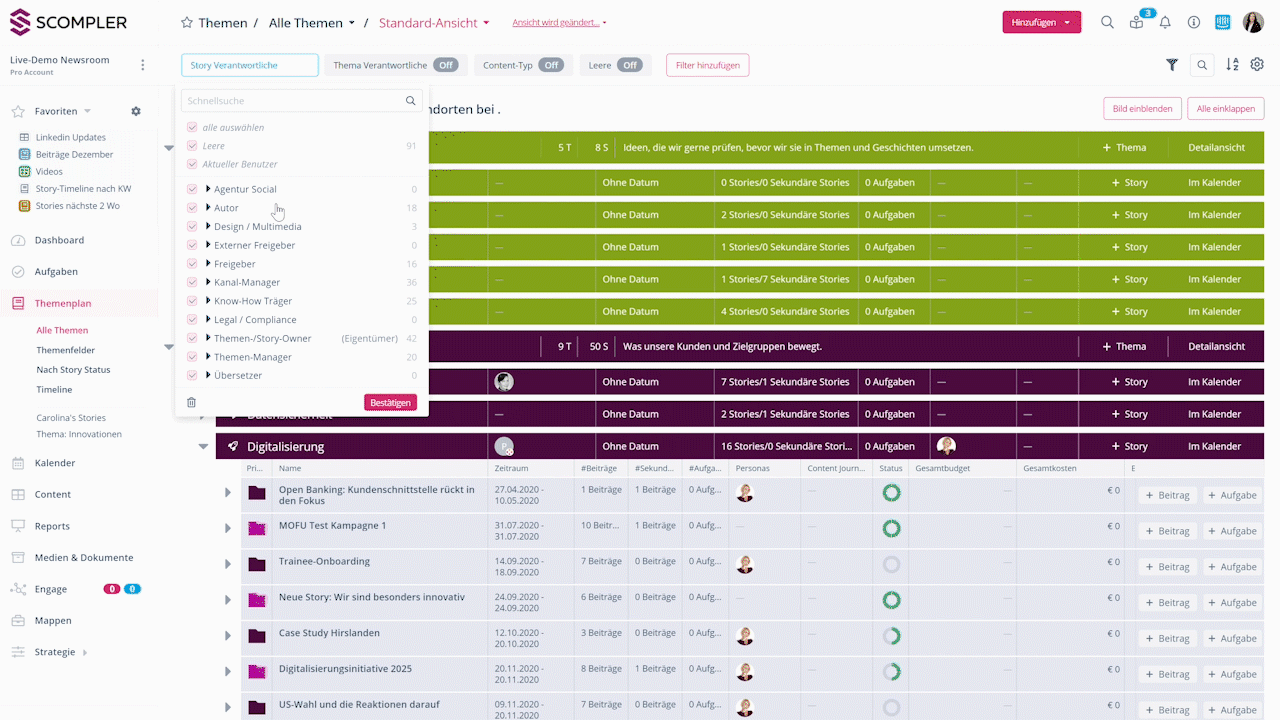Click the filter funnel icon

coord(1172,65)
